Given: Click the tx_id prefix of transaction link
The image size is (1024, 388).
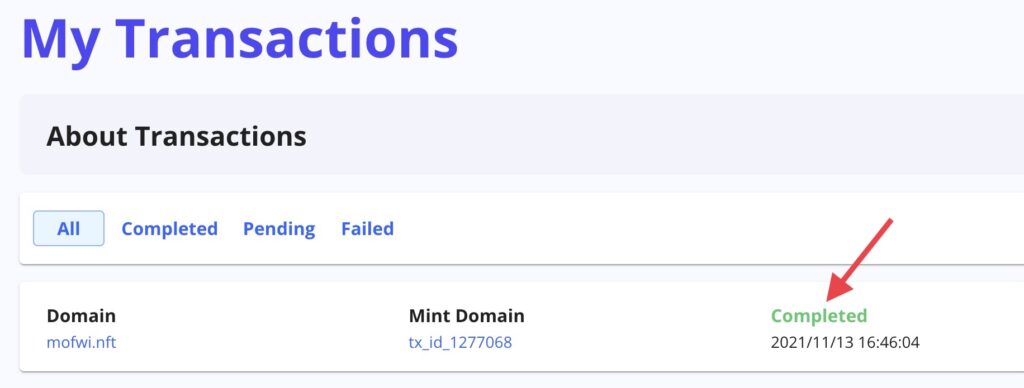Looking at the screenshot, I should pos(427,343).
